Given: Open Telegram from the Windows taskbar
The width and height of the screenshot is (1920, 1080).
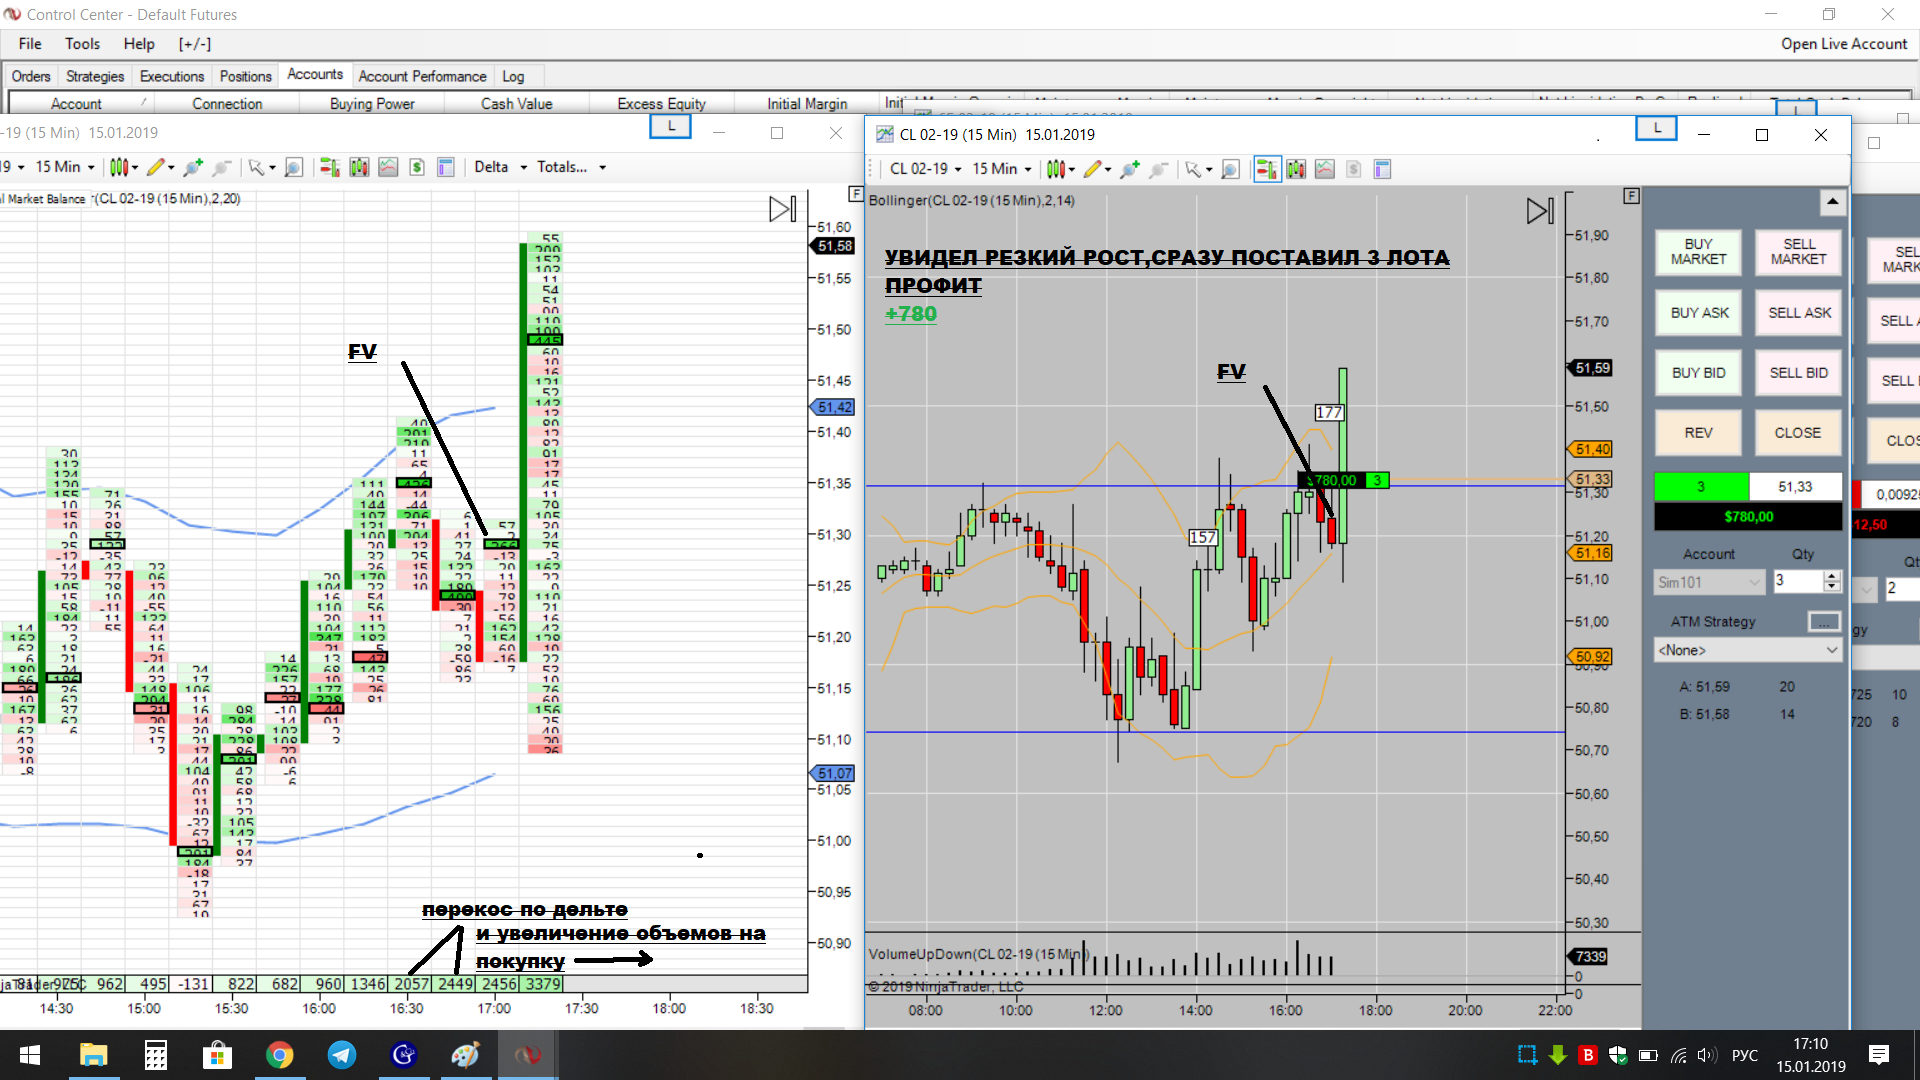Looking at the screenshot, I should [x=341, y=1055].
